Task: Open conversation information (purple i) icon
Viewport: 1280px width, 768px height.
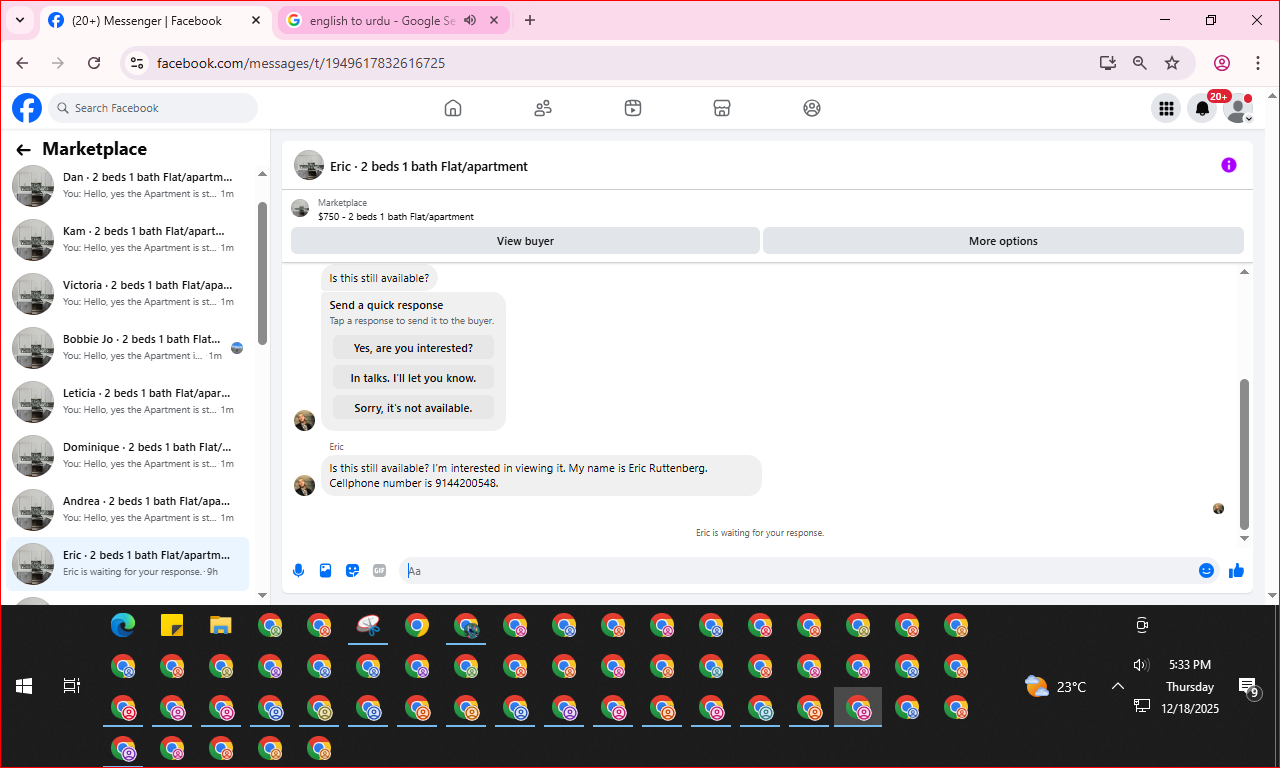Action: (x=1229, y=165)
